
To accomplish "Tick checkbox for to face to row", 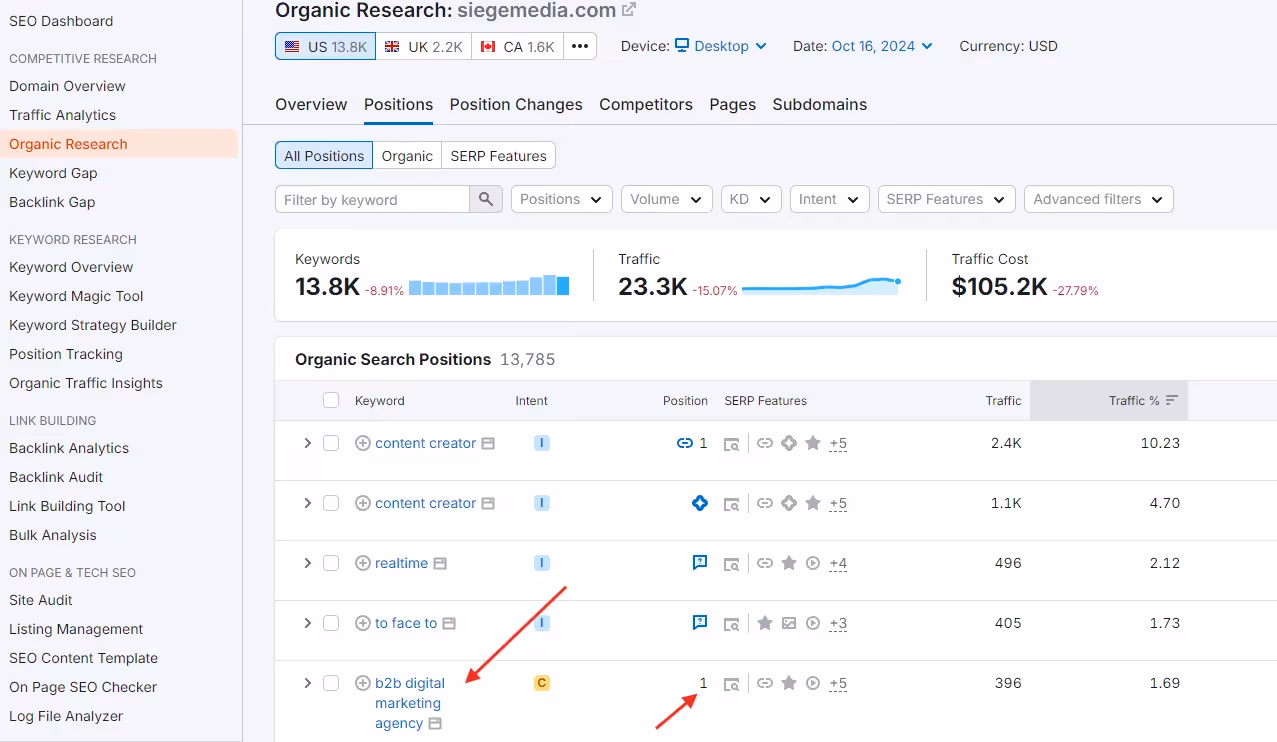I will (331, 623).
